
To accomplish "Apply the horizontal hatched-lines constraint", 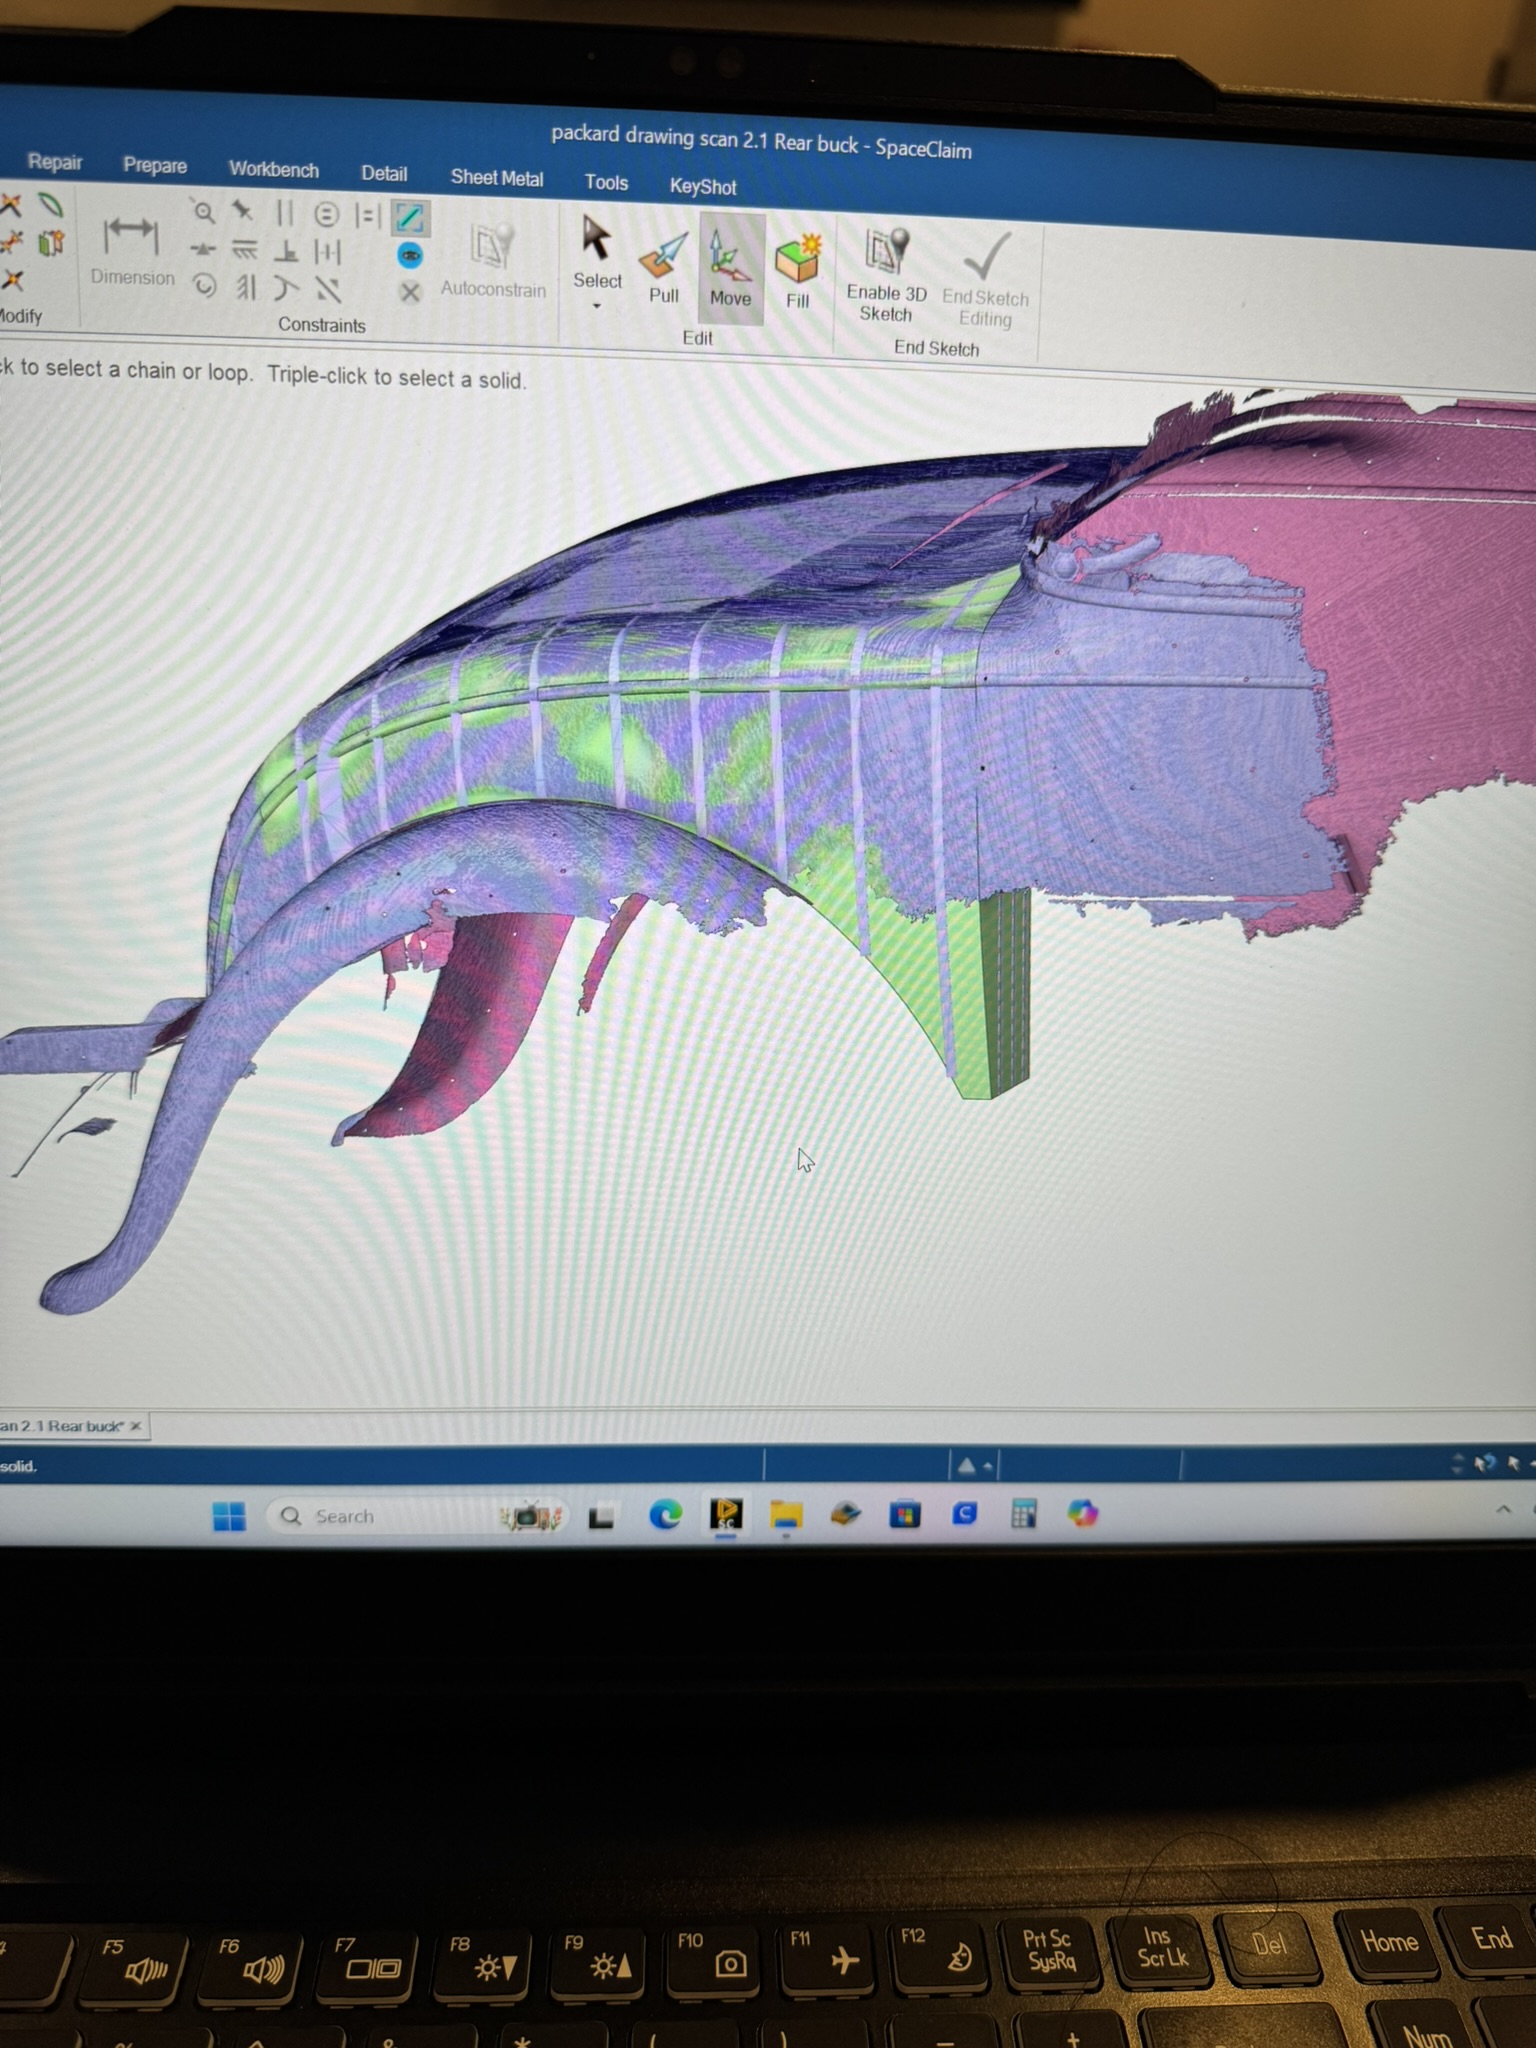I will (x=244, y=250).
